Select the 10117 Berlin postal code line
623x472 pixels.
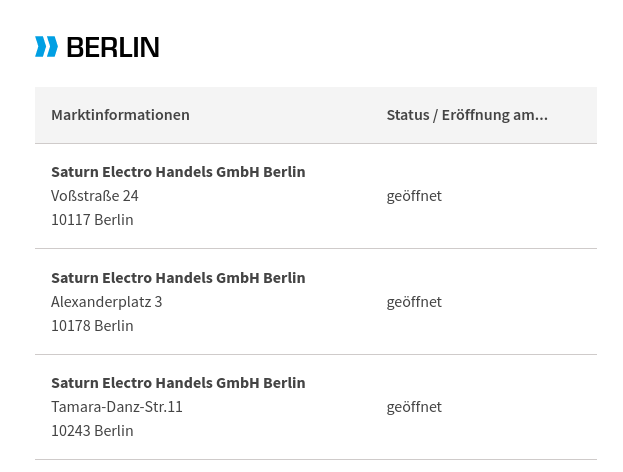[x=92, y=219]
